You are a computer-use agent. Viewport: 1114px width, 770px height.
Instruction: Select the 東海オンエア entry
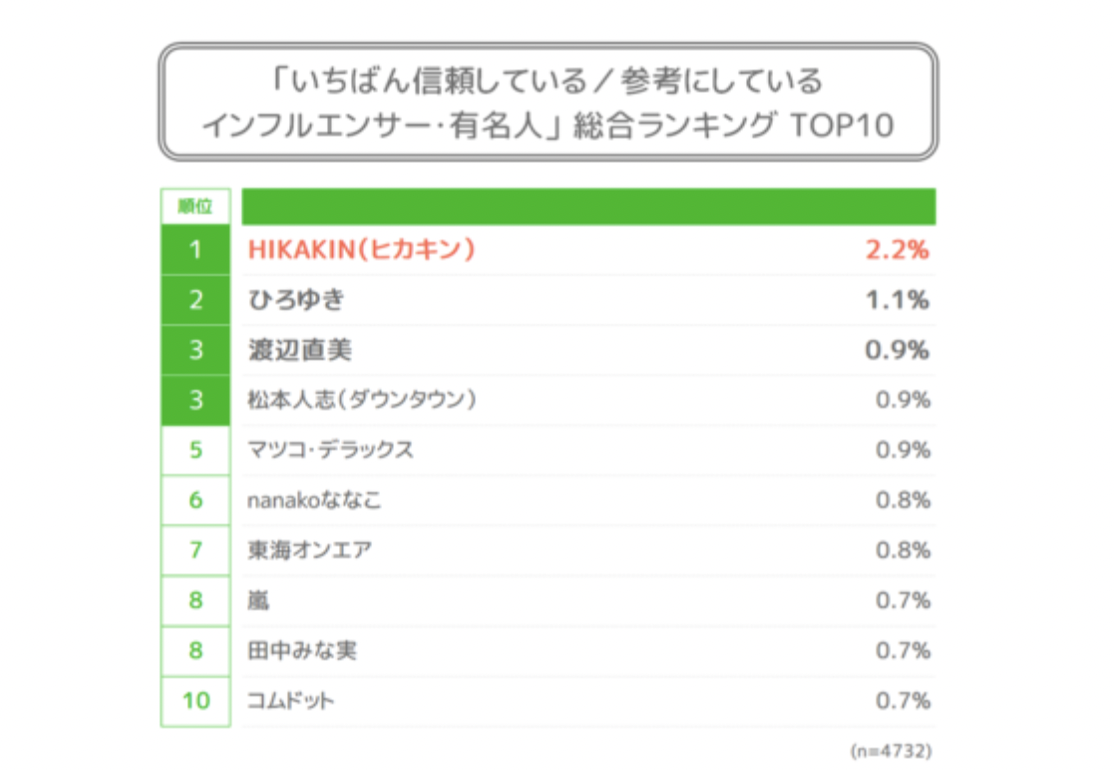tap(309, 550)
